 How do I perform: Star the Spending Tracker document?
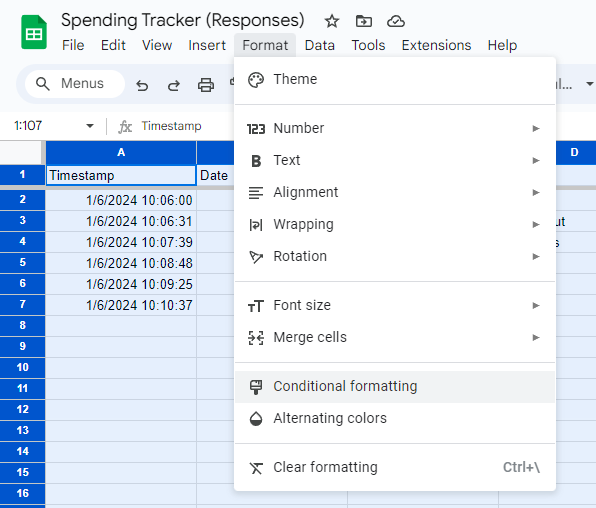pos(331,21)
